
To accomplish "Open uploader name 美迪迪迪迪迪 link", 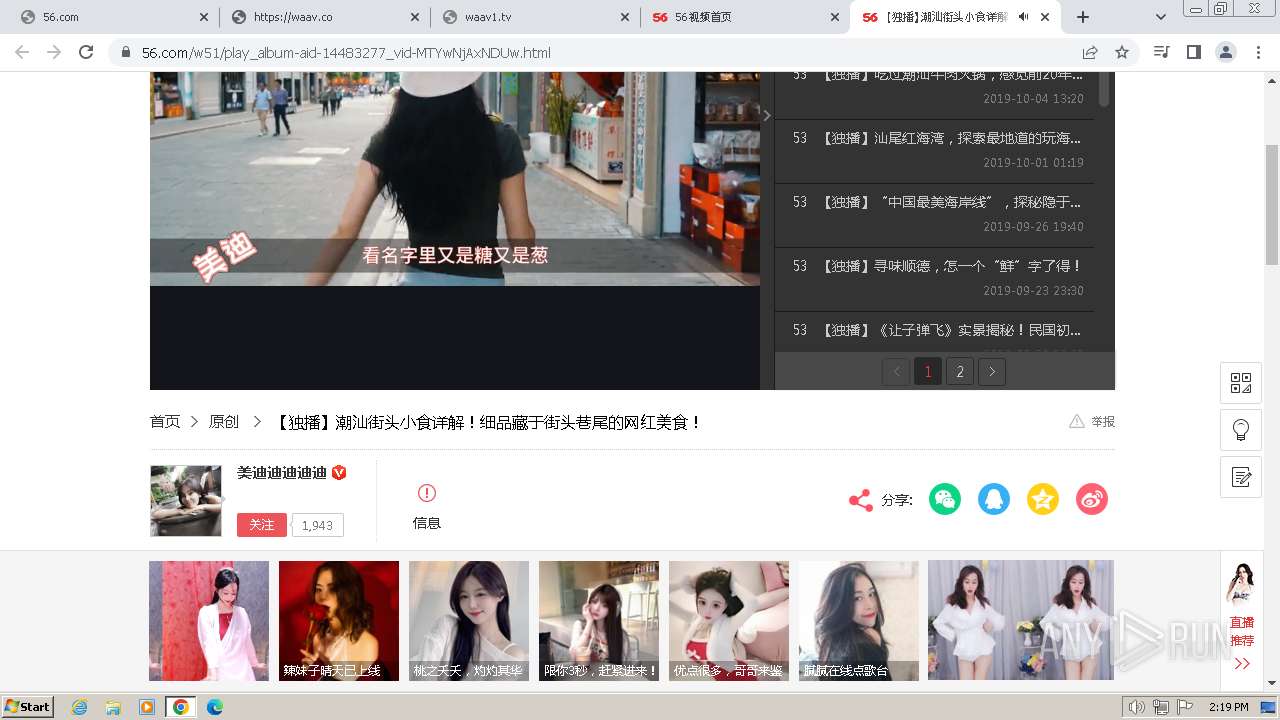I will (x=282, y=472).
